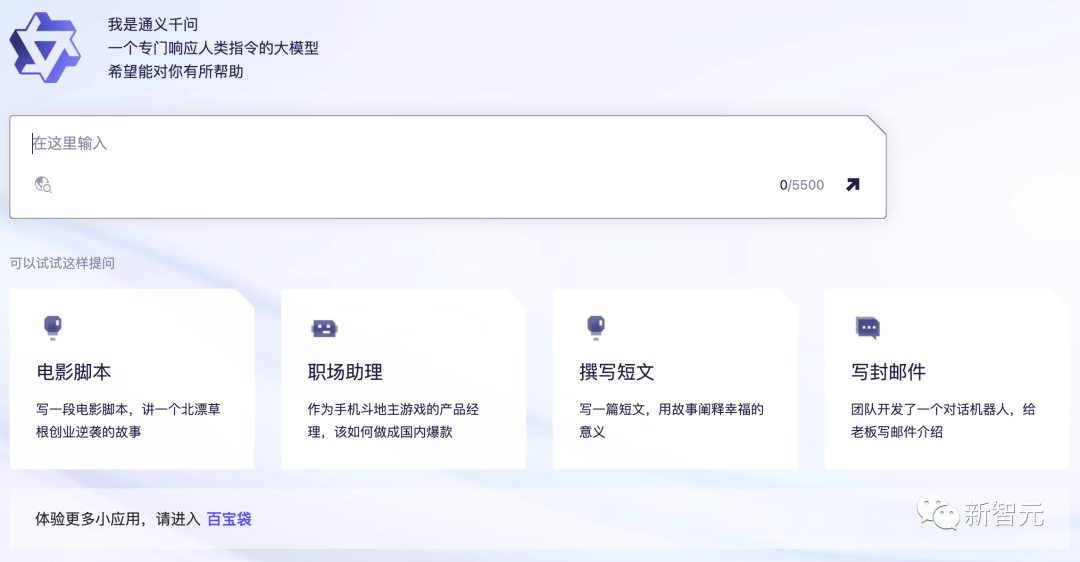The width and height of the screenshot is (1080, 562).
Task: Open the 百宝袋 link
Action: point(229,519)
